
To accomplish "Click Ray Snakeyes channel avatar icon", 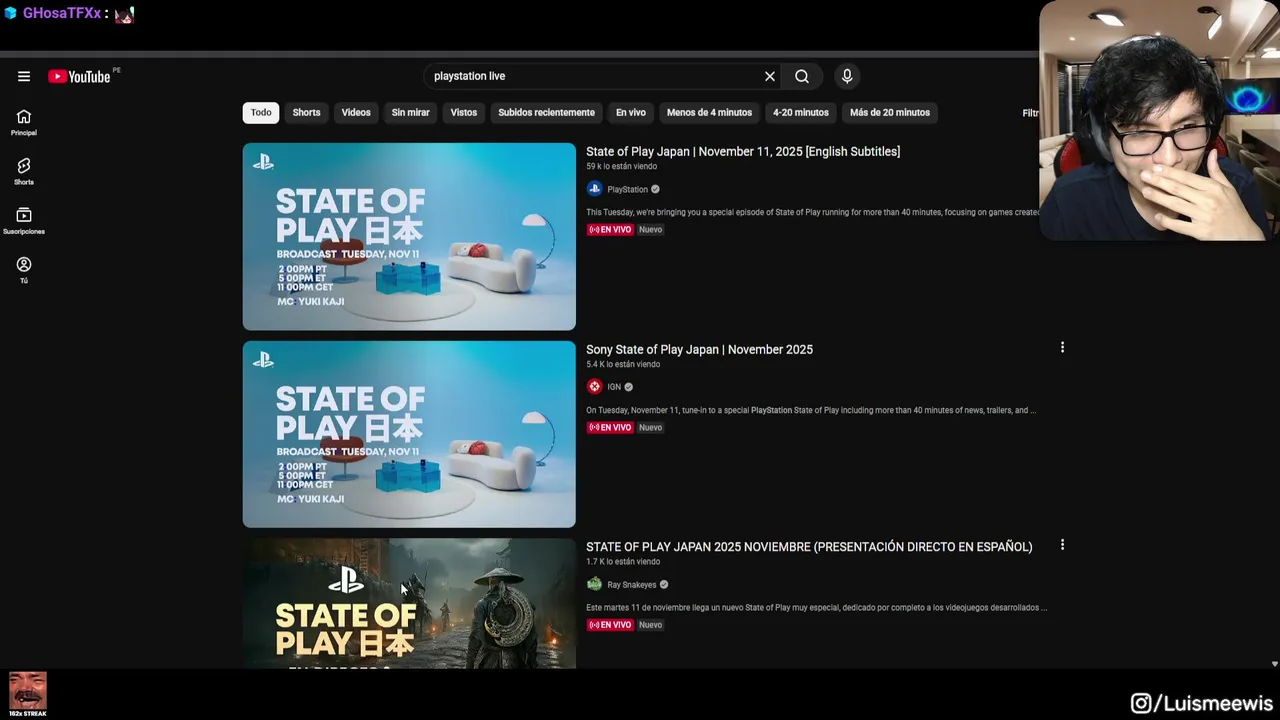I will click(x=595, y=584).
